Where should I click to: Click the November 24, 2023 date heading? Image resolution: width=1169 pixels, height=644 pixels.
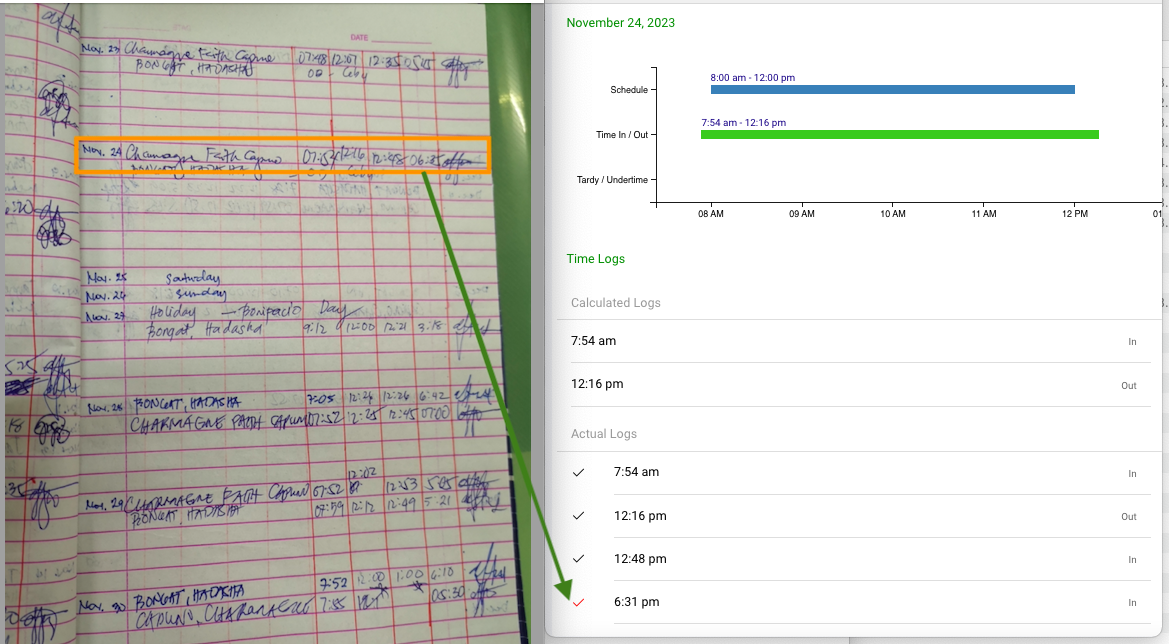click(620, 23)
